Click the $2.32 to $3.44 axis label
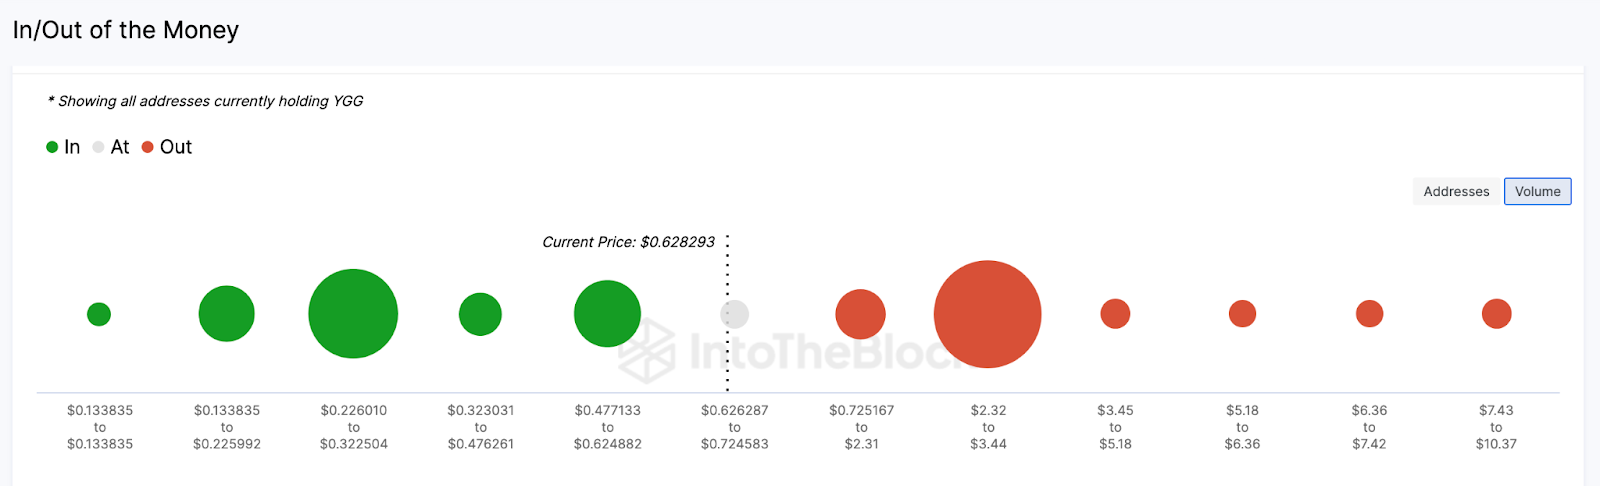Image resolution: width=1600 pixels, height=486 pixels. point(988,427)
